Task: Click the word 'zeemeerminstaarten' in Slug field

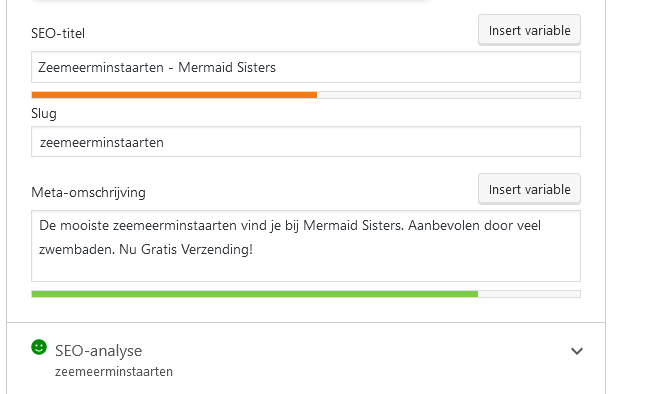Action: (101, 143)
